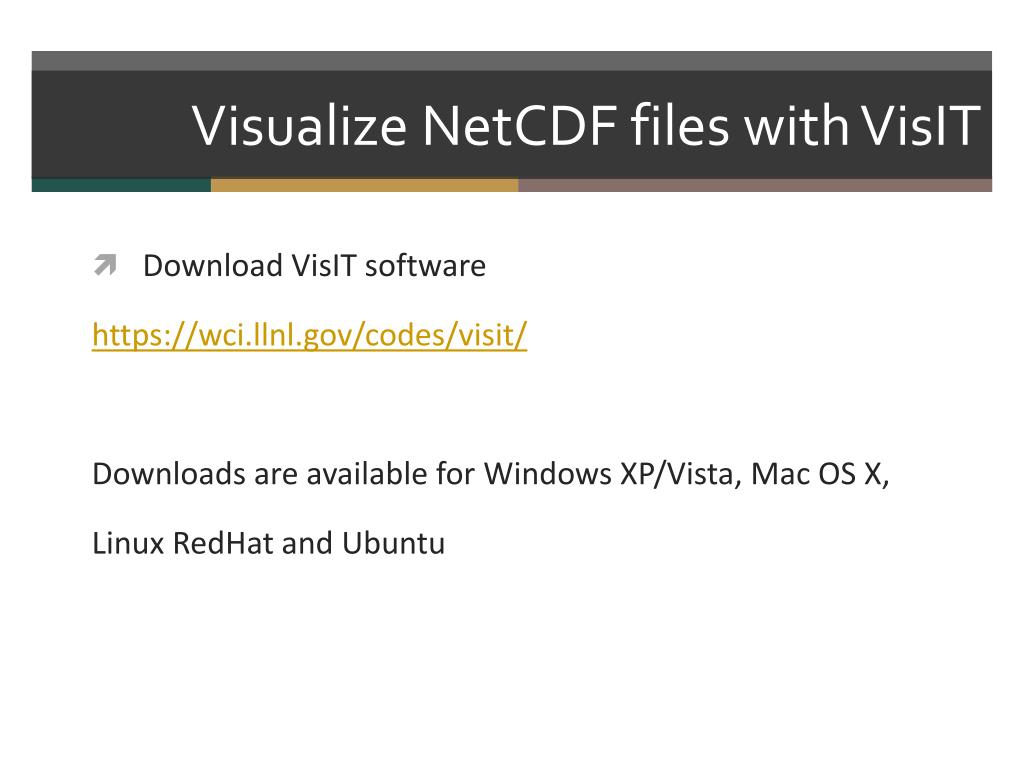Select the Download VisIT software bullet text

314,265
